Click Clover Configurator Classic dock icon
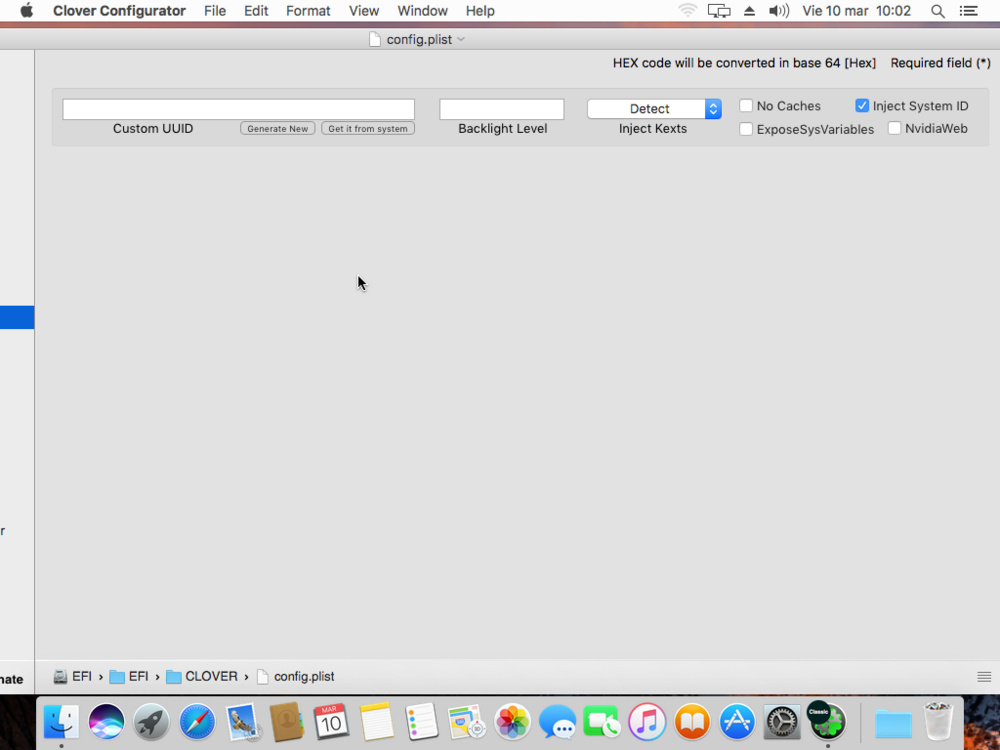The width and height of the screenshot is (1000, 750). point(827,721)
